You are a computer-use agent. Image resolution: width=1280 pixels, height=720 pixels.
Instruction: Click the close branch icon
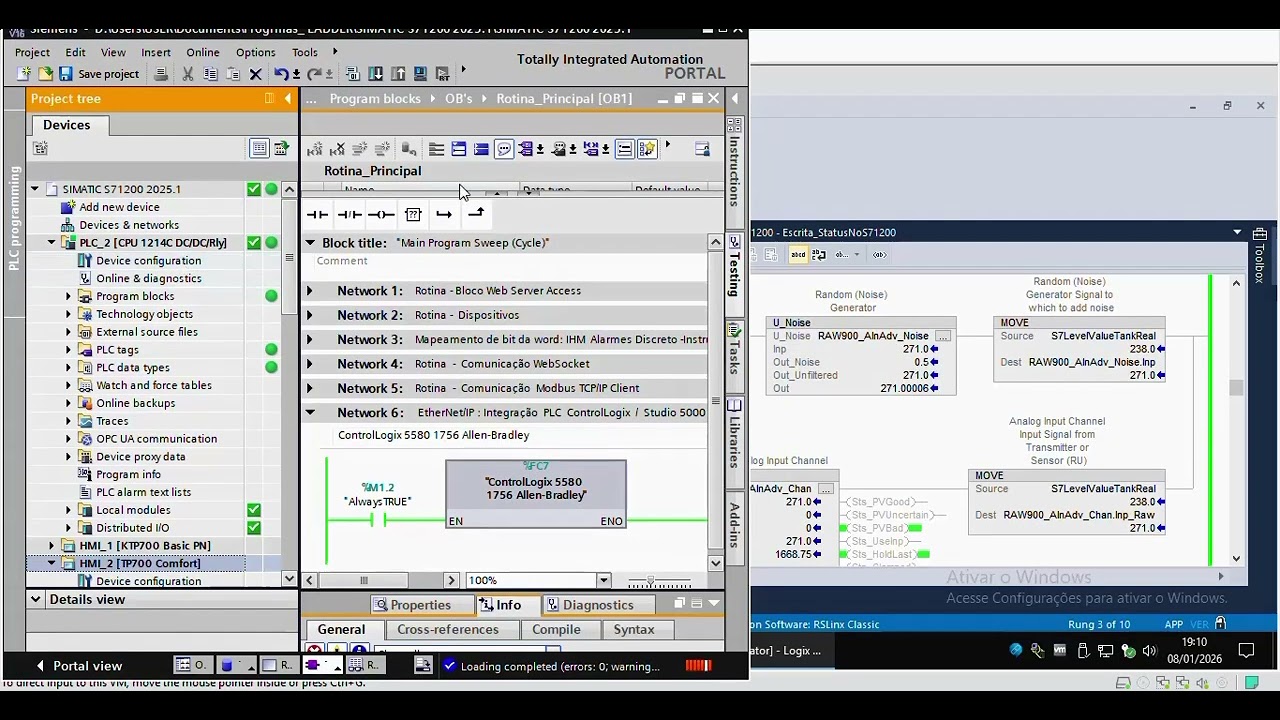pos(476,213)
